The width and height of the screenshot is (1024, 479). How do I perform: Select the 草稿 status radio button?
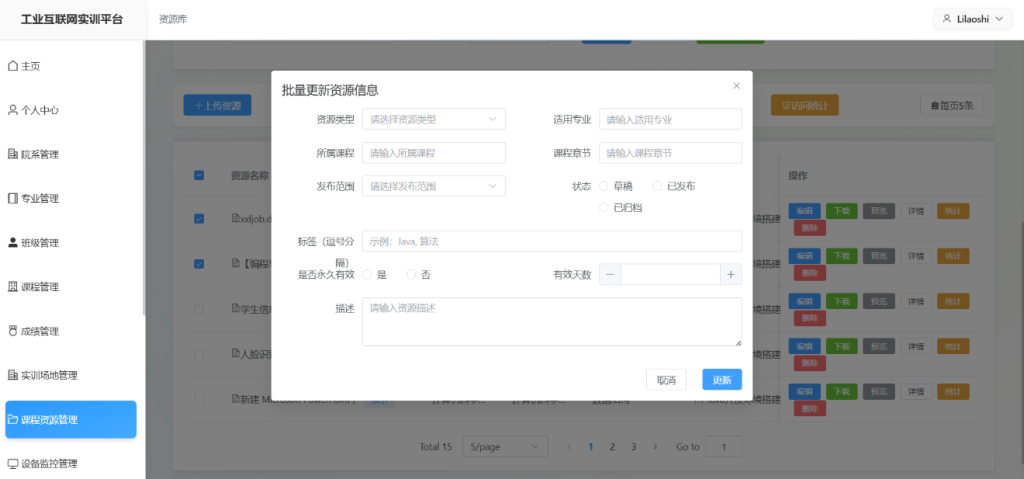coord(604,186)
